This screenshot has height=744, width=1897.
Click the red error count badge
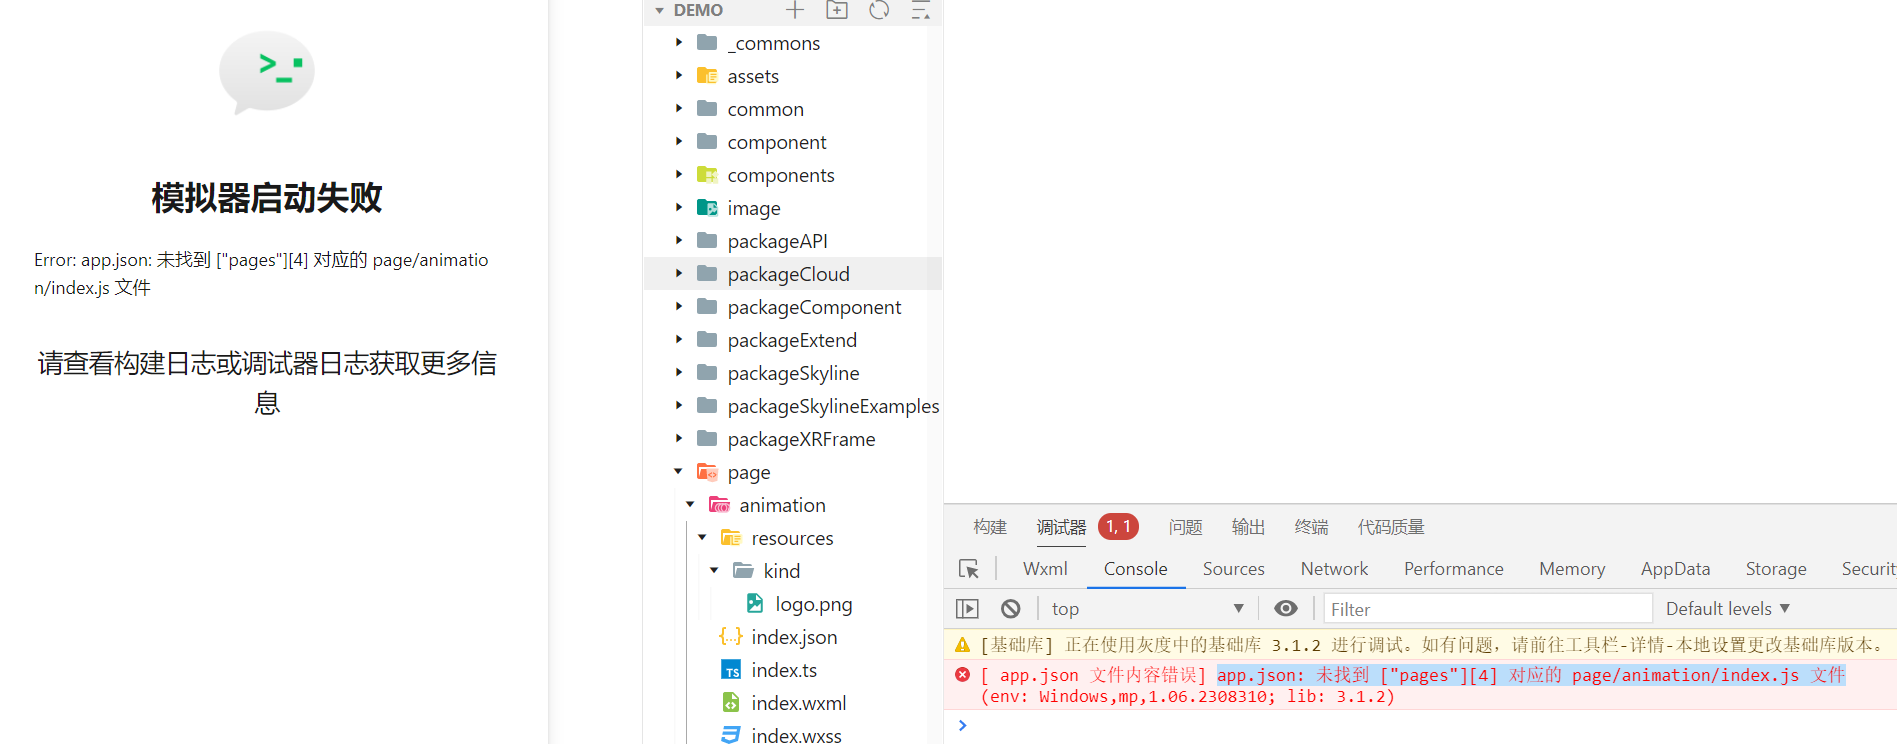pos(1118,527)
